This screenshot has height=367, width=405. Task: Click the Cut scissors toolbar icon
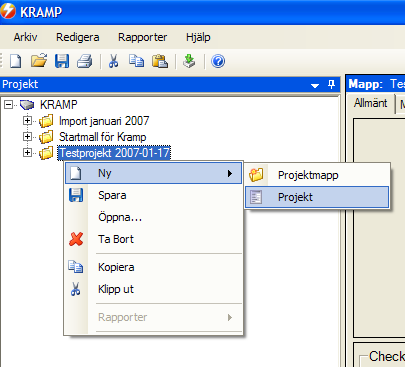(113, 61)
